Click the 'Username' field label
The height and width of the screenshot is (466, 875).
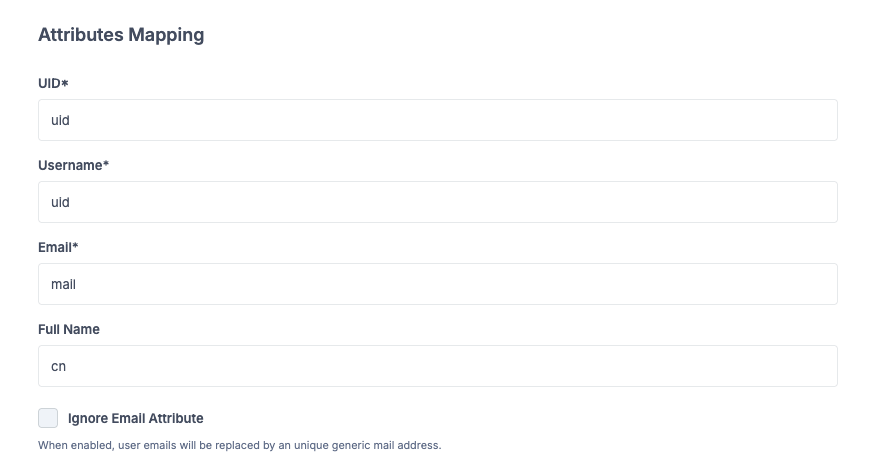(70, 165)
